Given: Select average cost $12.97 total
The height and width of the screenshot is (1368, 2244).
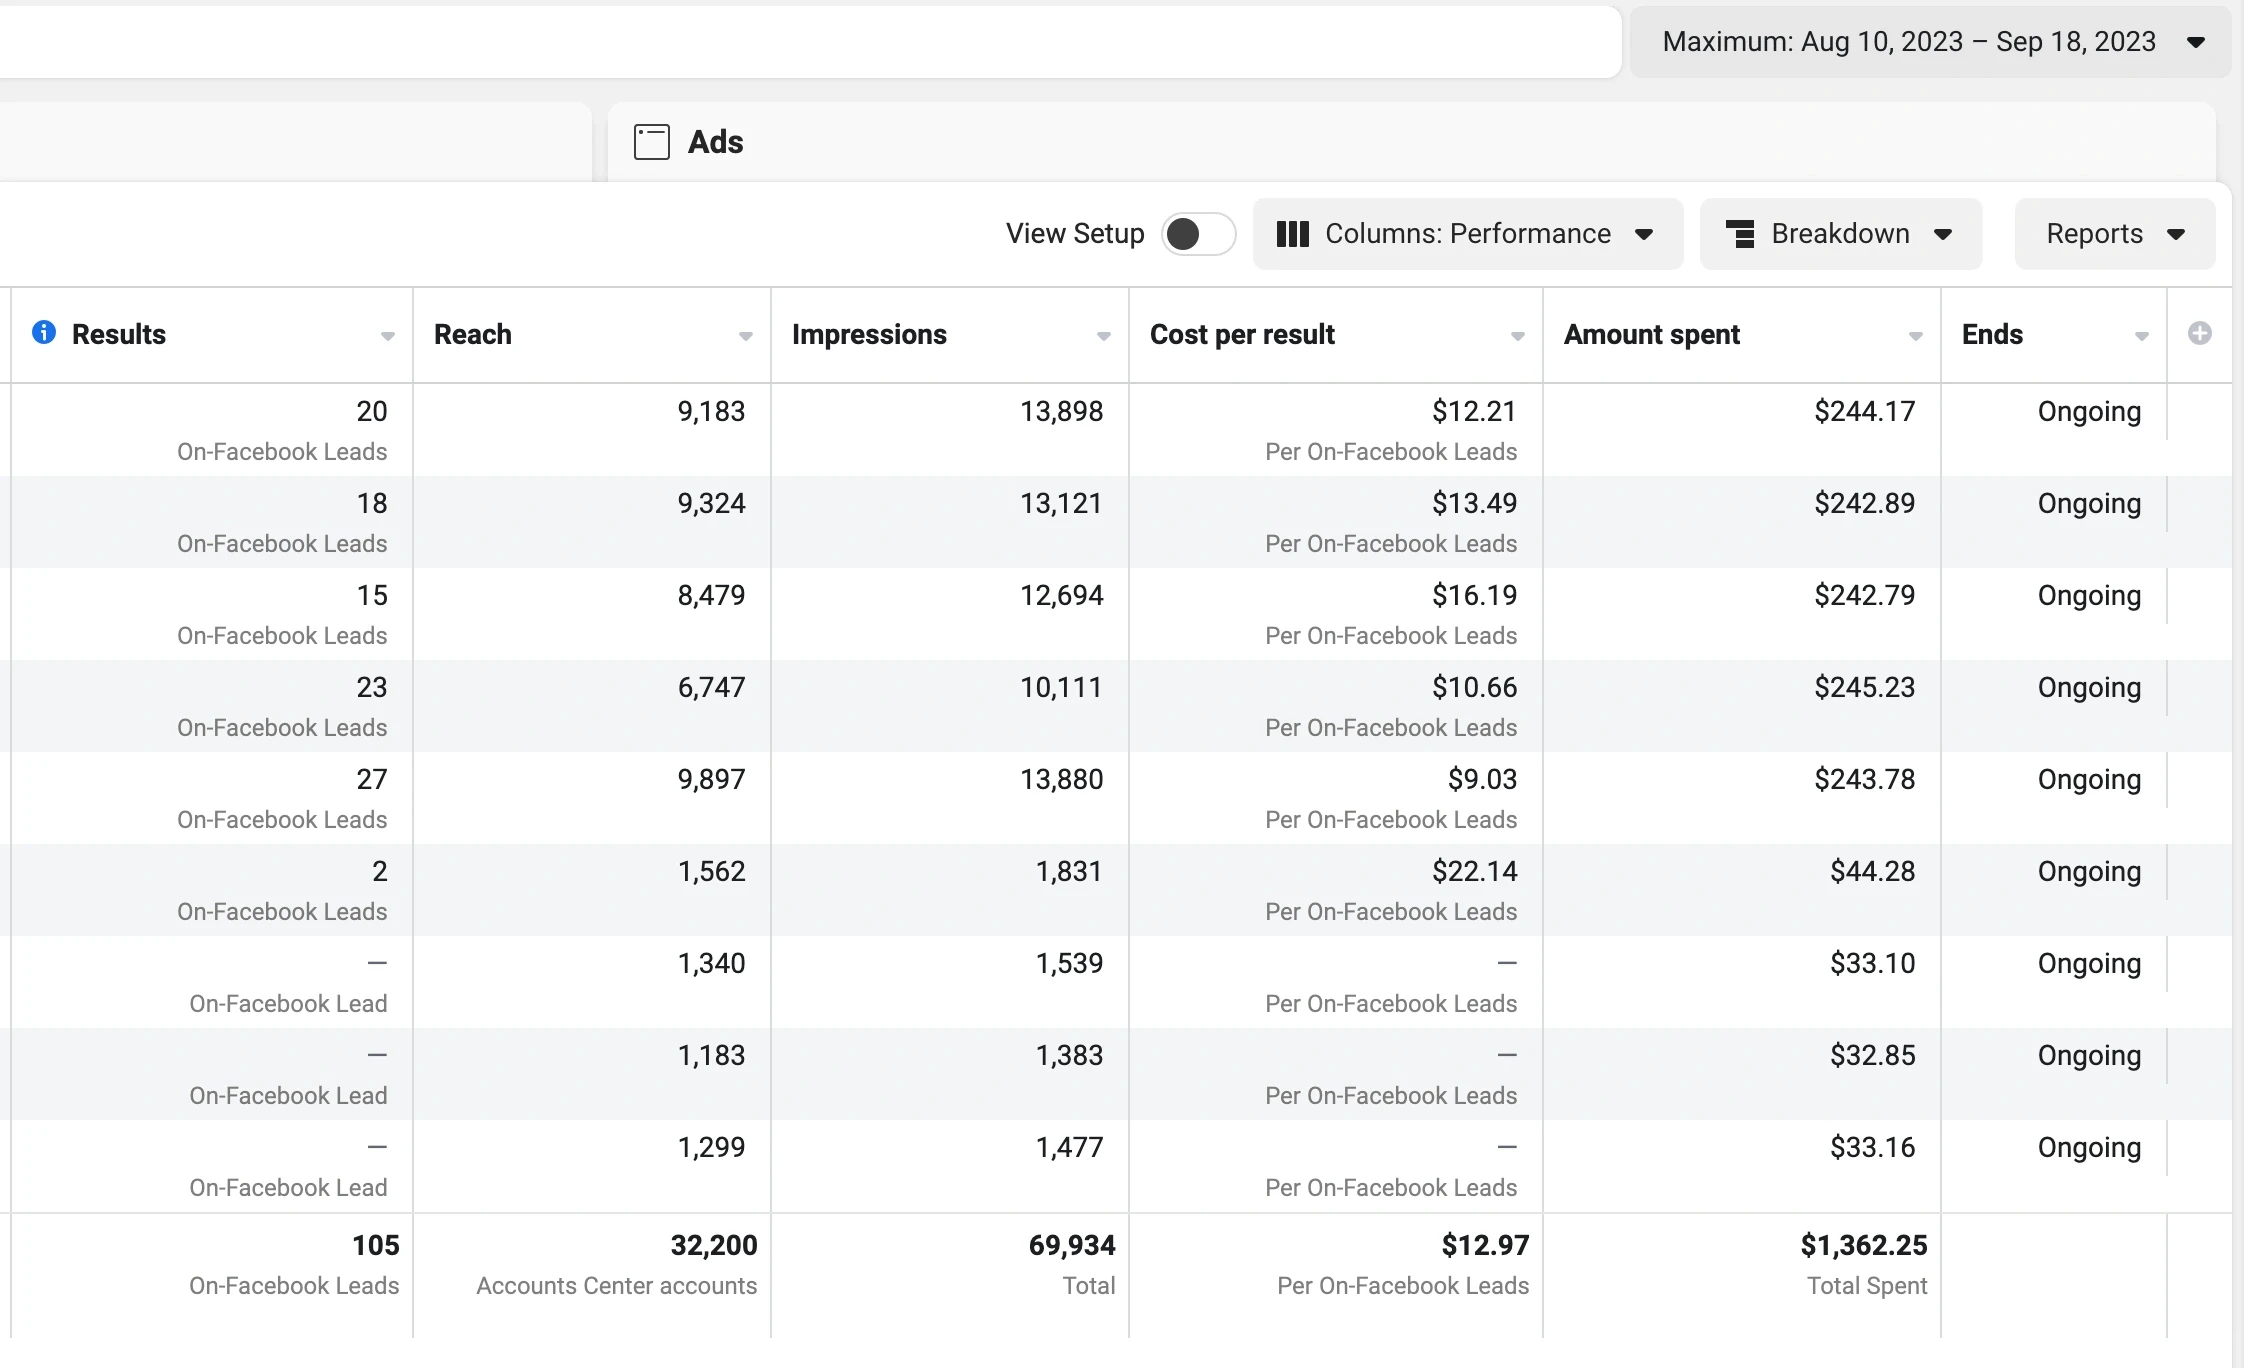Looking at the screenshot, I should 1485,1245.
